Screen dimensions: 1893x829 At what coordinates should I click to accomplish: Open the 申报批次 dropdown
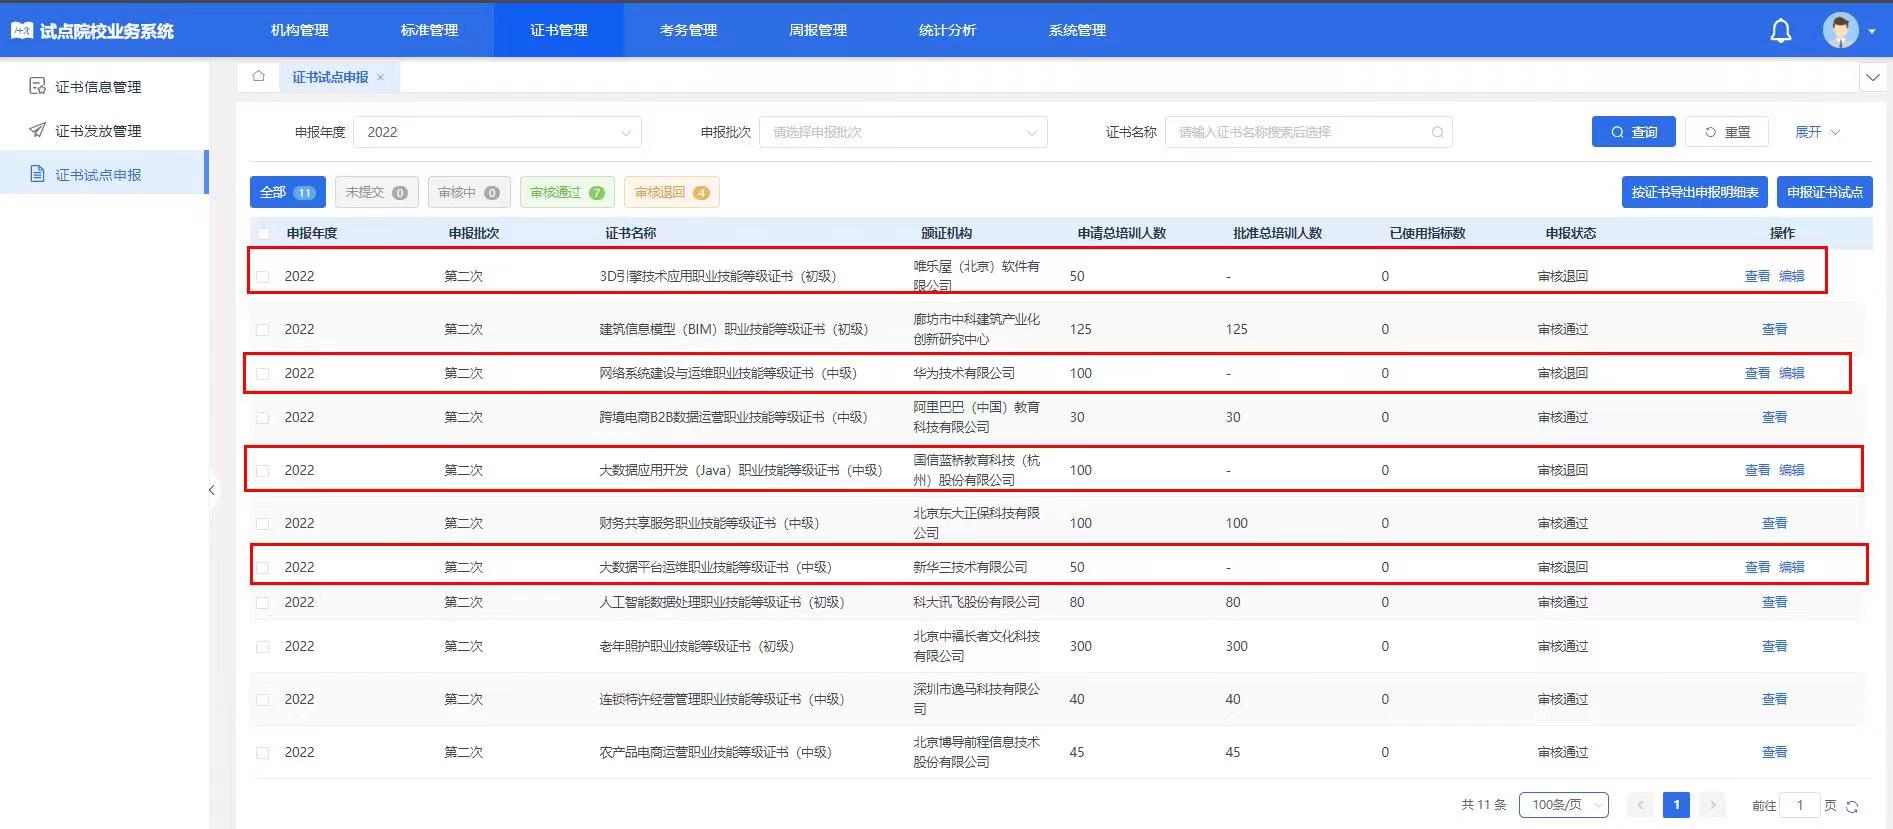pos(903,132)
